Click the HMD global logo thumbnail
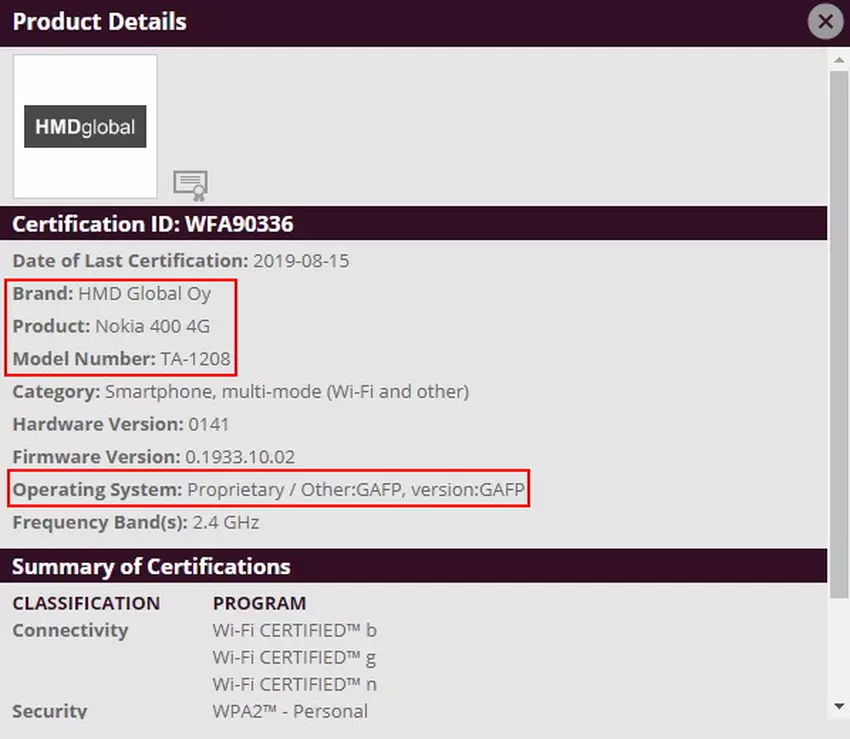Viewport: 850px width, 739px height. coord(85,127)
